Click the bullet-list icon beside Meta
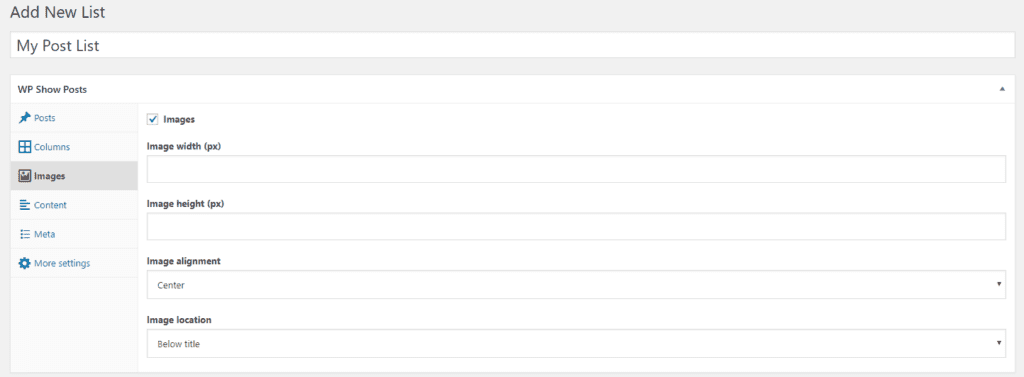Viewport: 1024px width, 377px height. [25, 234]
